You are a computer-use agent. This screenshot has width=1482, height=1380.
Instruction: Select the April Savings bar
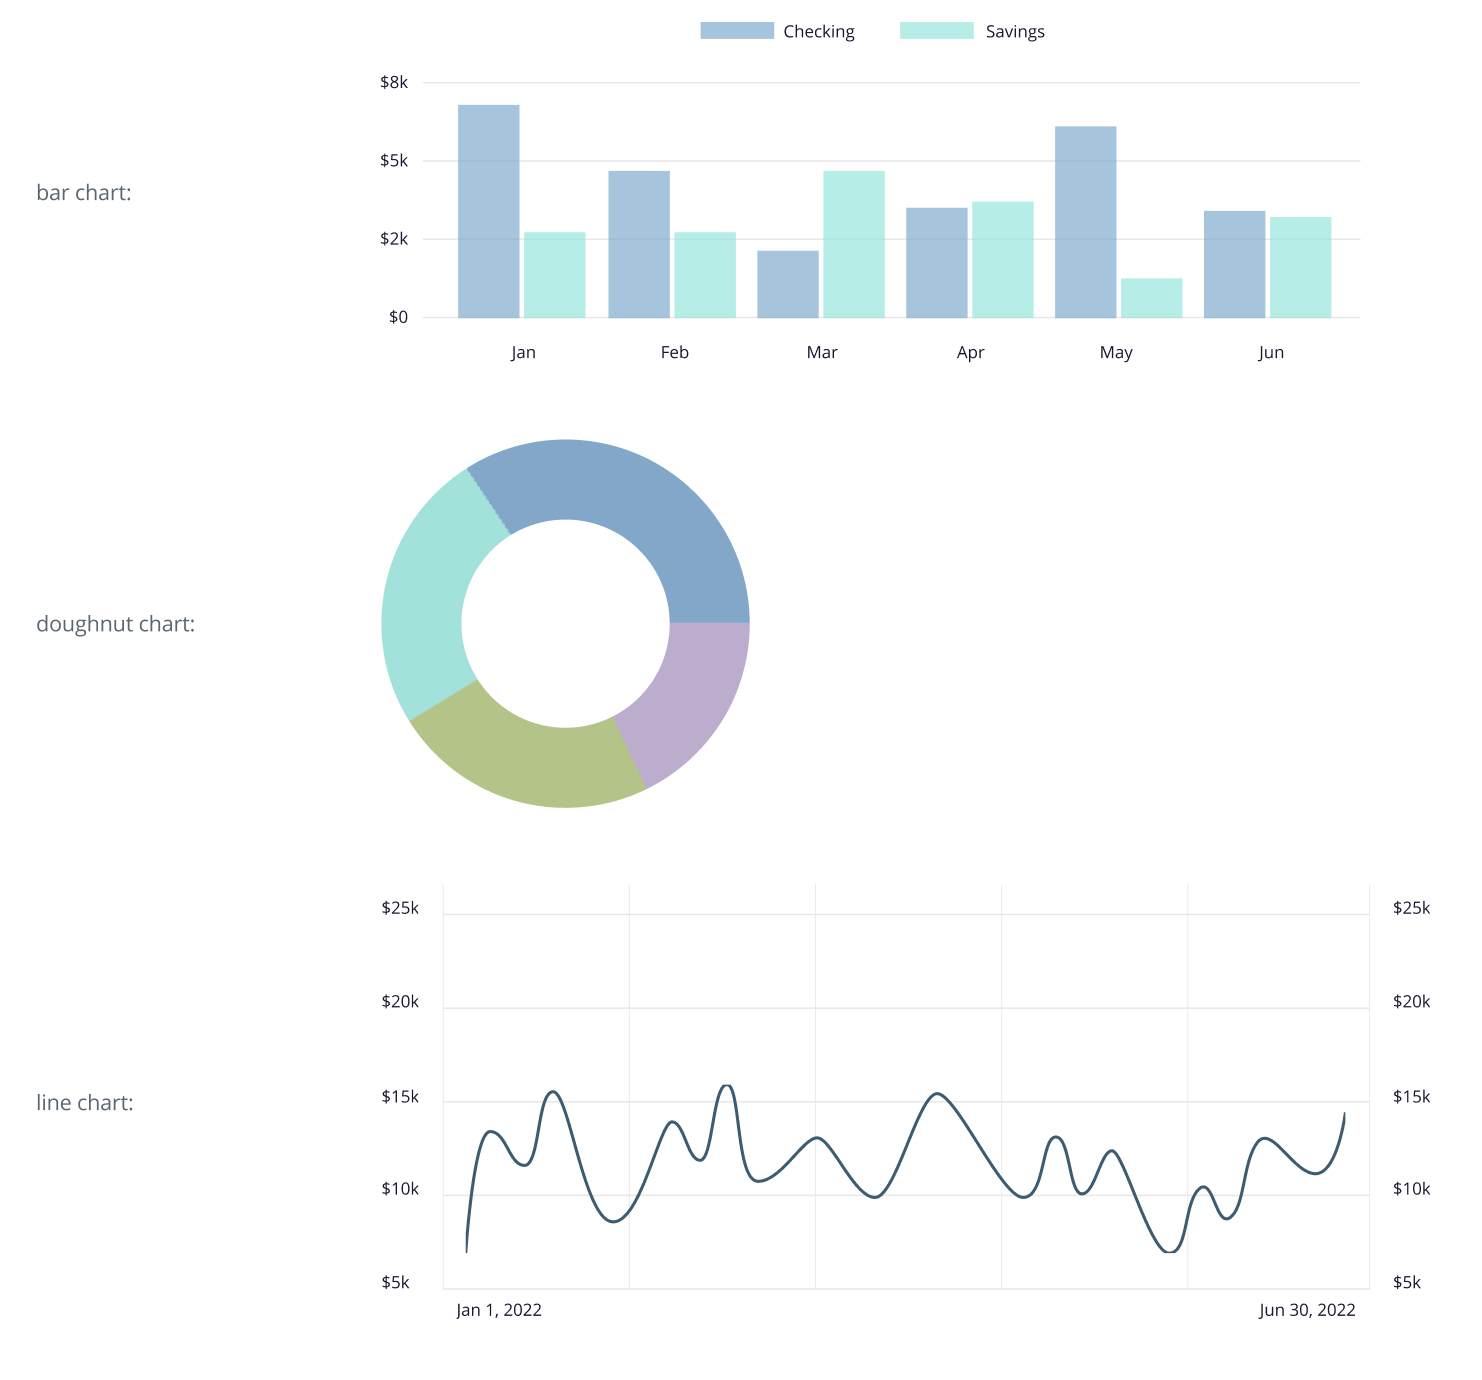1003,260
